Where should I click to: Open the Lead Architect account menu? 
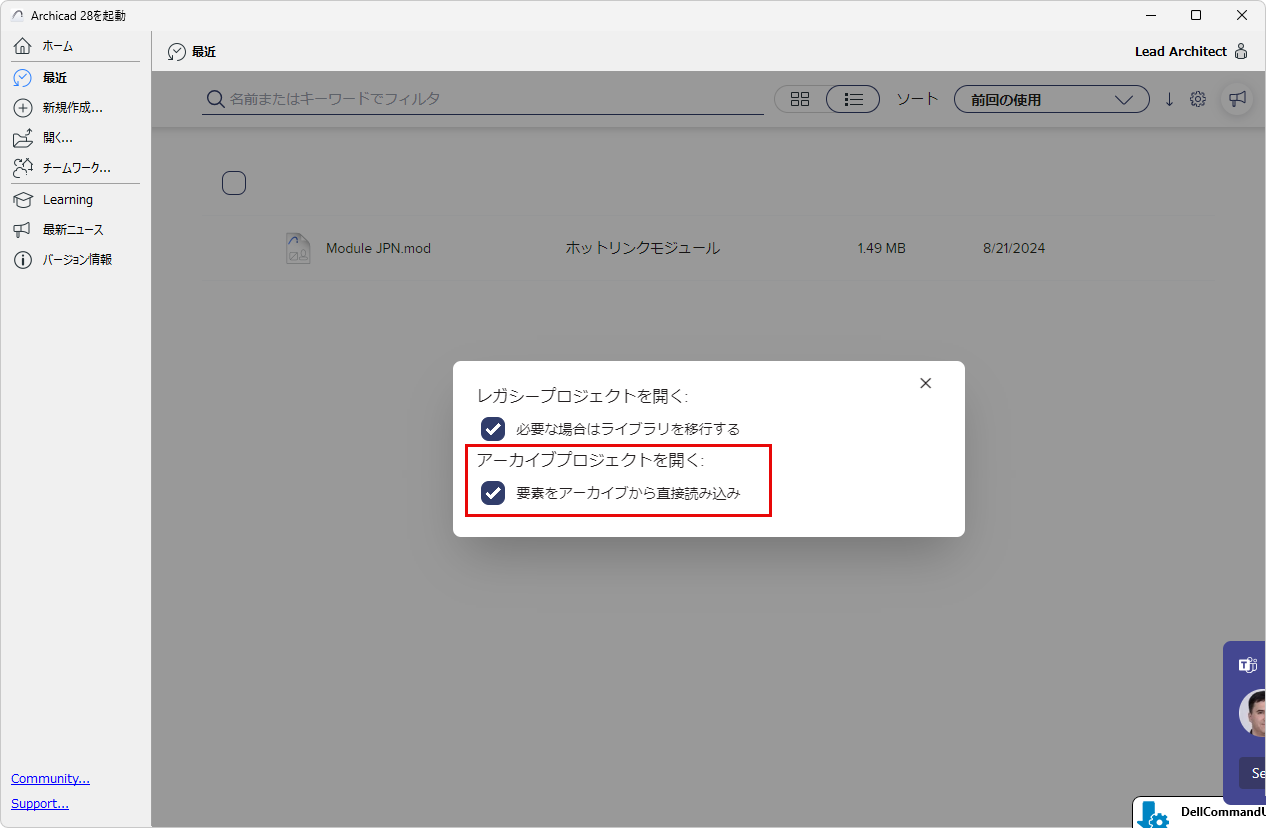pos(1191,51)
